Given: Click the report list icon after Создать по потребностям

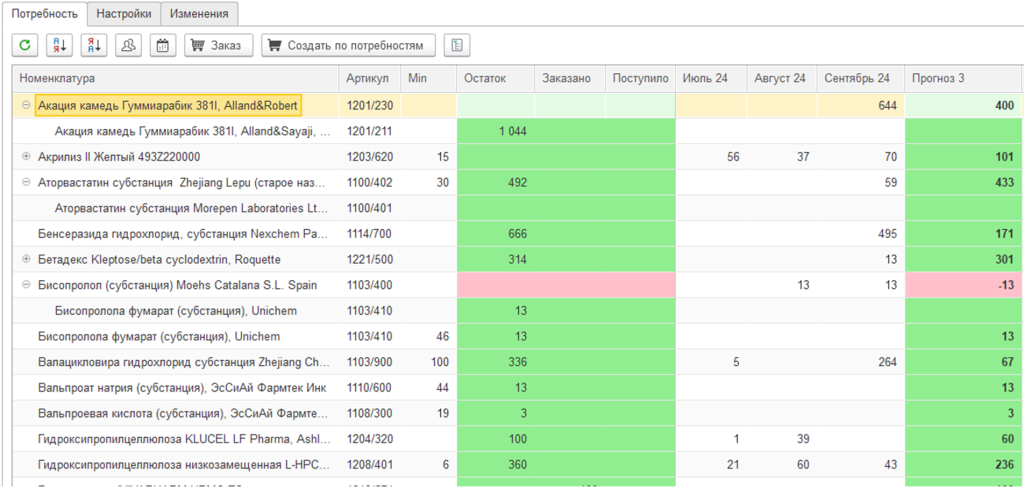Looking at the screenshot, I should 457,45.
